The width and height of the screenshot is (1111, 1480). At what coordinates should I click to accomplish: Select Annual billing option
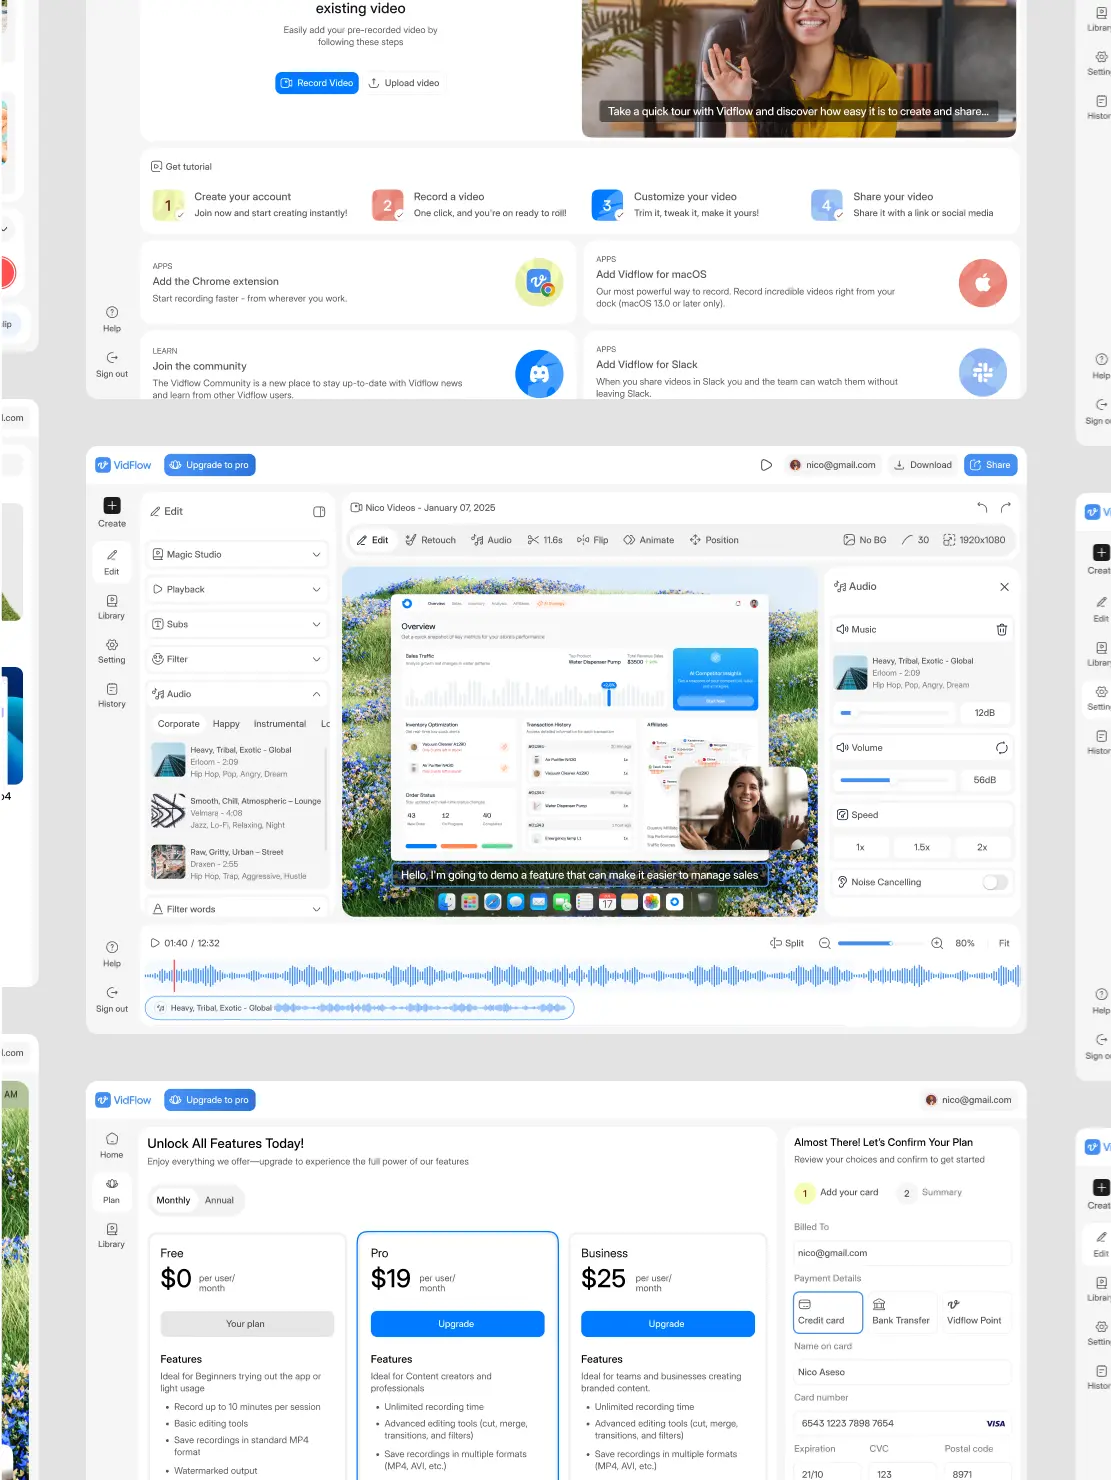(219, 1200)
